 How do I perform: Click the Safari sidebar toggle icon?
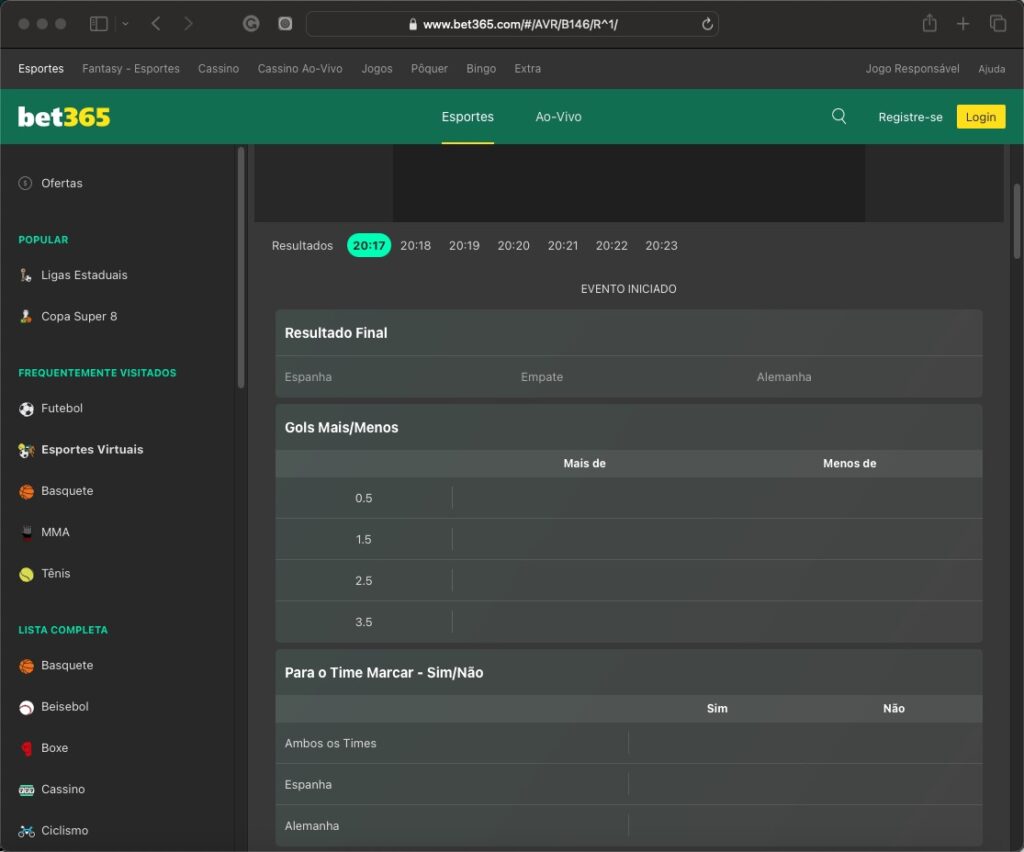click(99, 24)
